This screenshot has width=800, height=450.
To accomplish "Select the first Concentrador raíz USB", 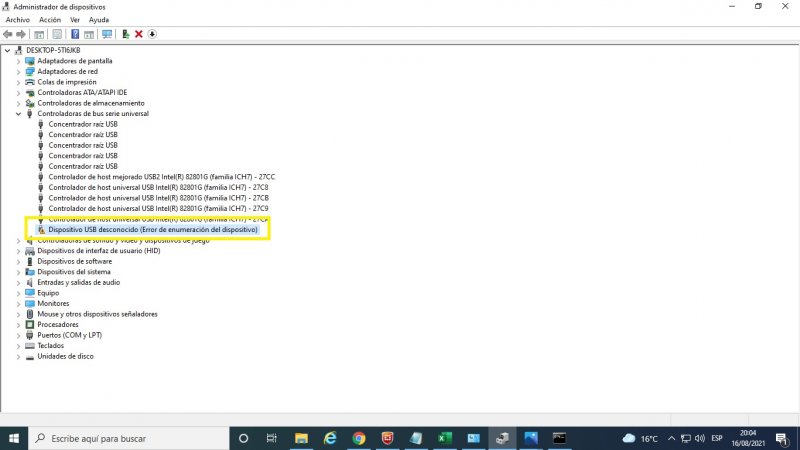I will [x=83, y=124].
